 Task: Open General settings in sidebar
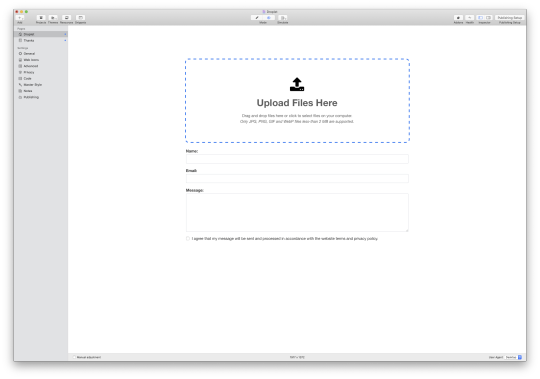click(x=41, y=53)
